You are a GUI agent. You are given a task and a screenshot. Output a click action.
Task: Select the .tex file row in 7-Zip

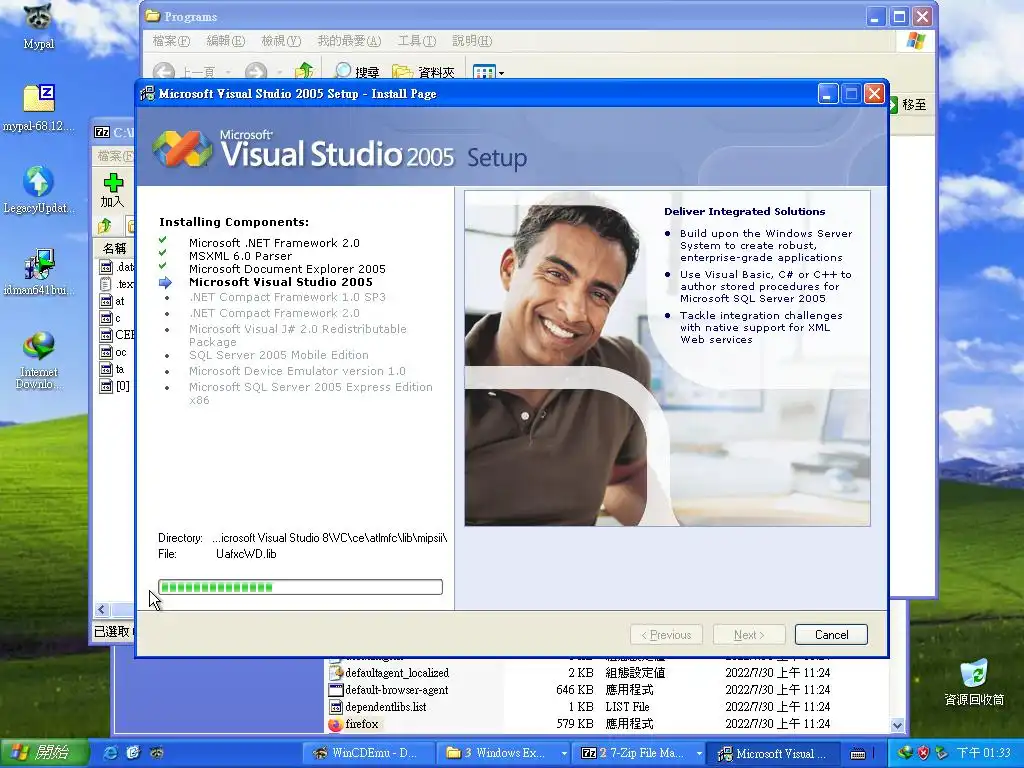116,284
